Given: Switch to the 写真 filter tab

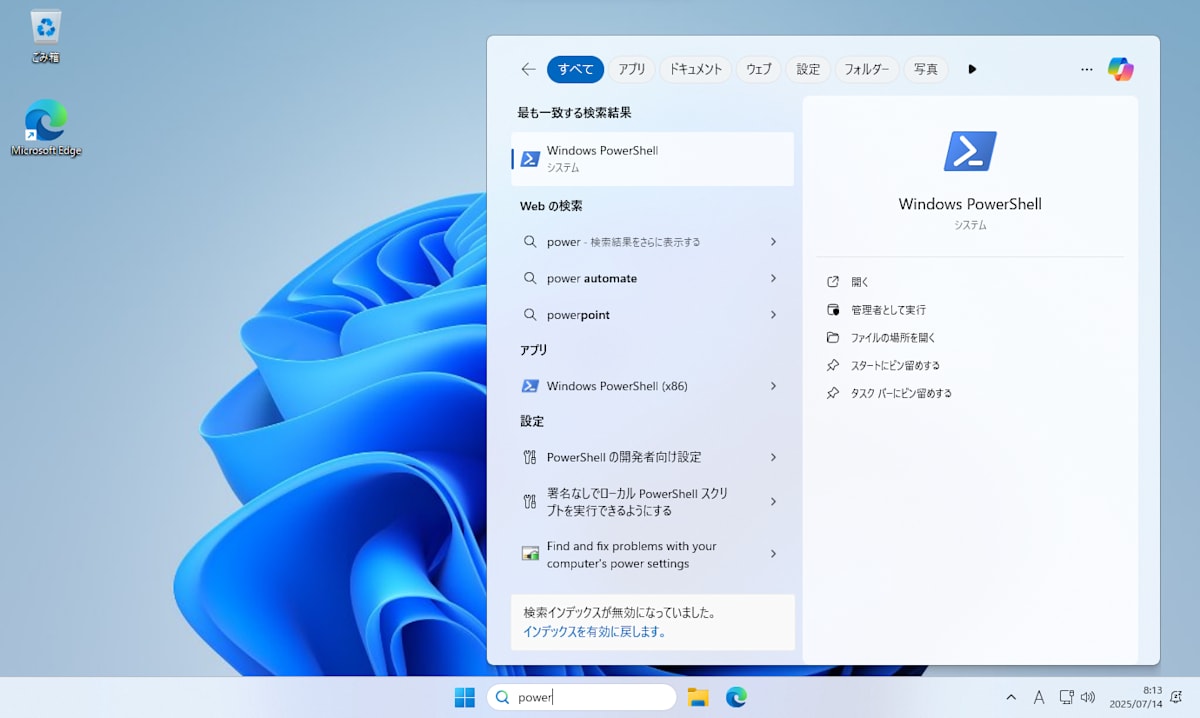Looking at the screenshot, I should 926,69.
